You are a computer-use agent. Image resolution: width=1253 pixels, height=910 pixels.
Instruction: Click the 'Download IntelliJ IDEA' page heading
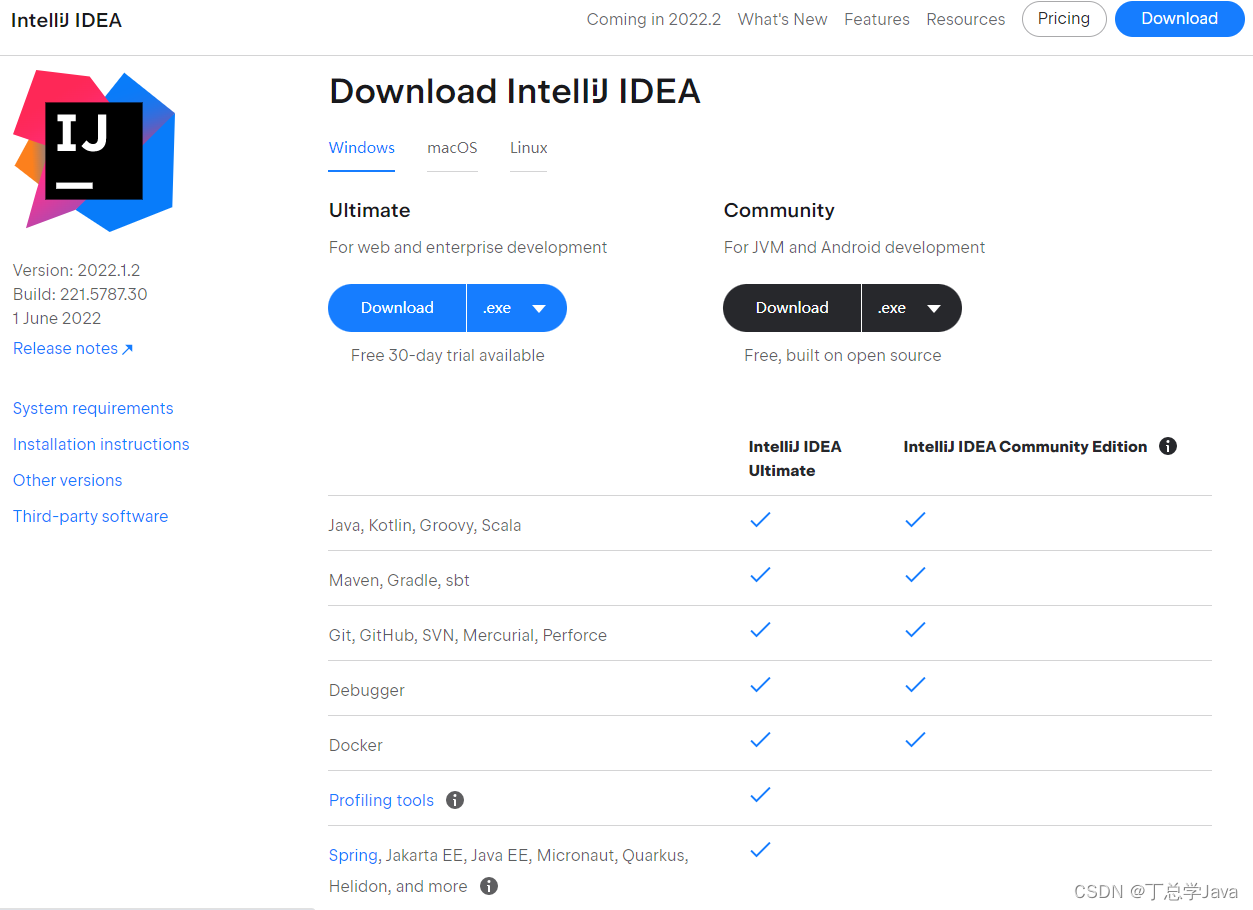[x=515, y=91]
